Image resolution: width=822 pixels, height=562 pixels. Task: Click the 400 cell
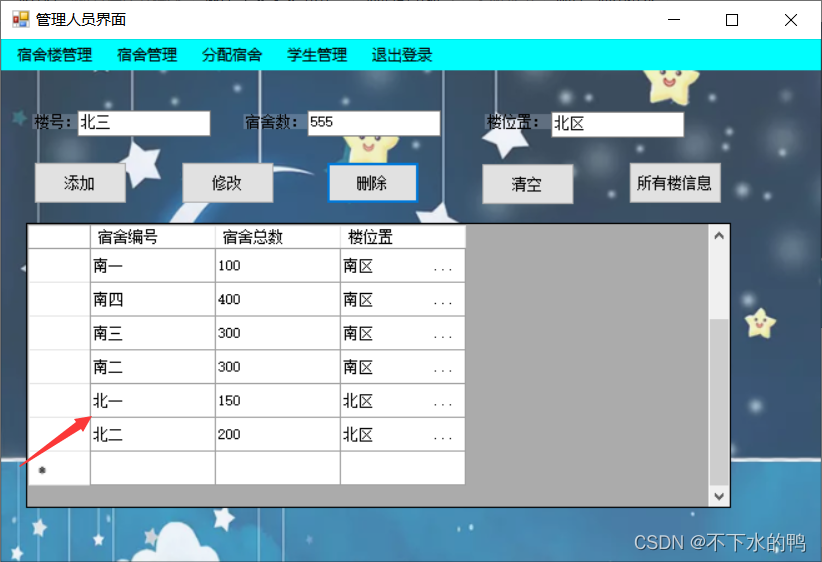point(278,299)
